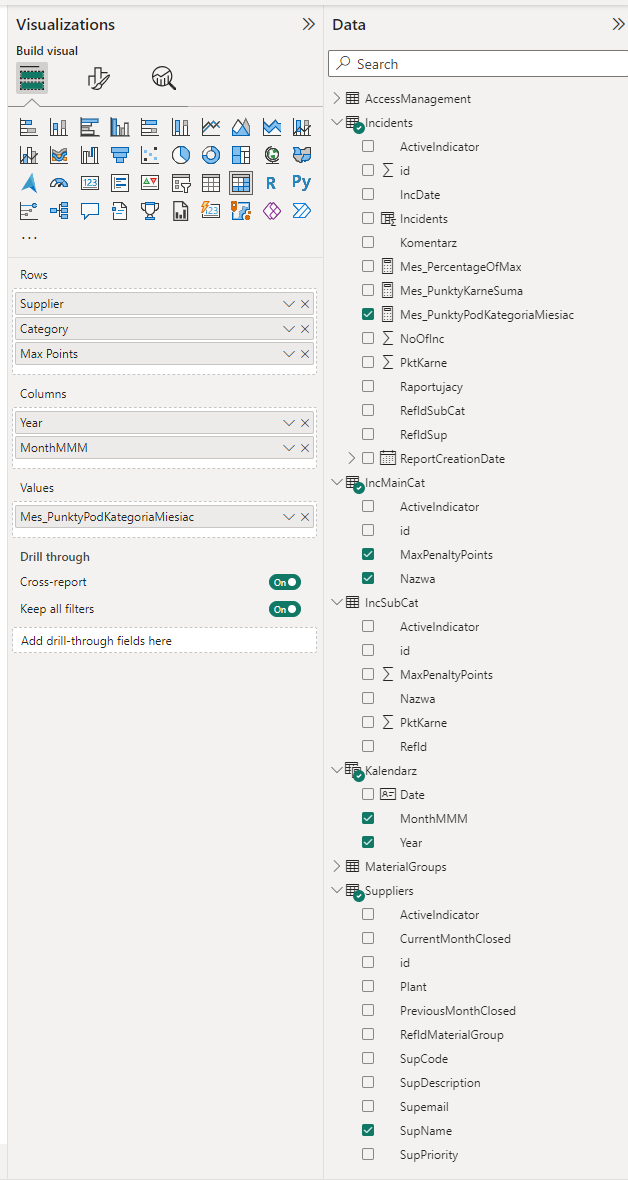Add the Power Automate visual
628x1180 pixels.
point(302,211)
